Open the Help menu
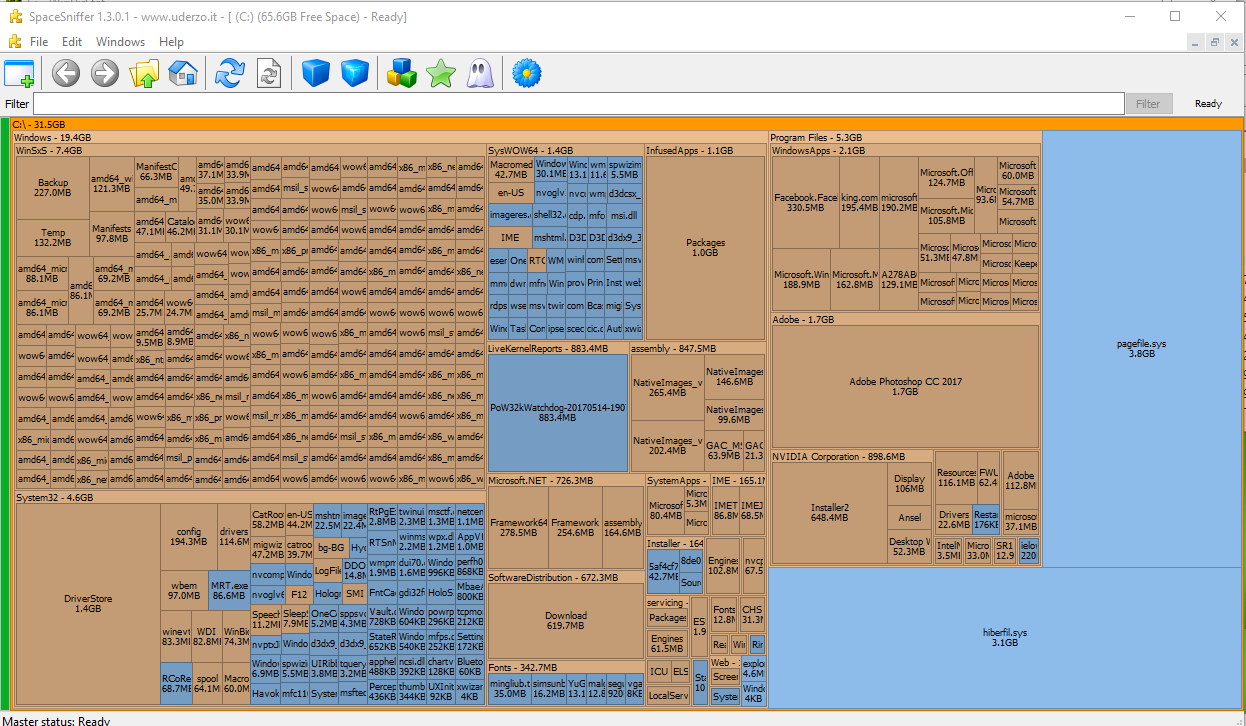 pos(171,42)
